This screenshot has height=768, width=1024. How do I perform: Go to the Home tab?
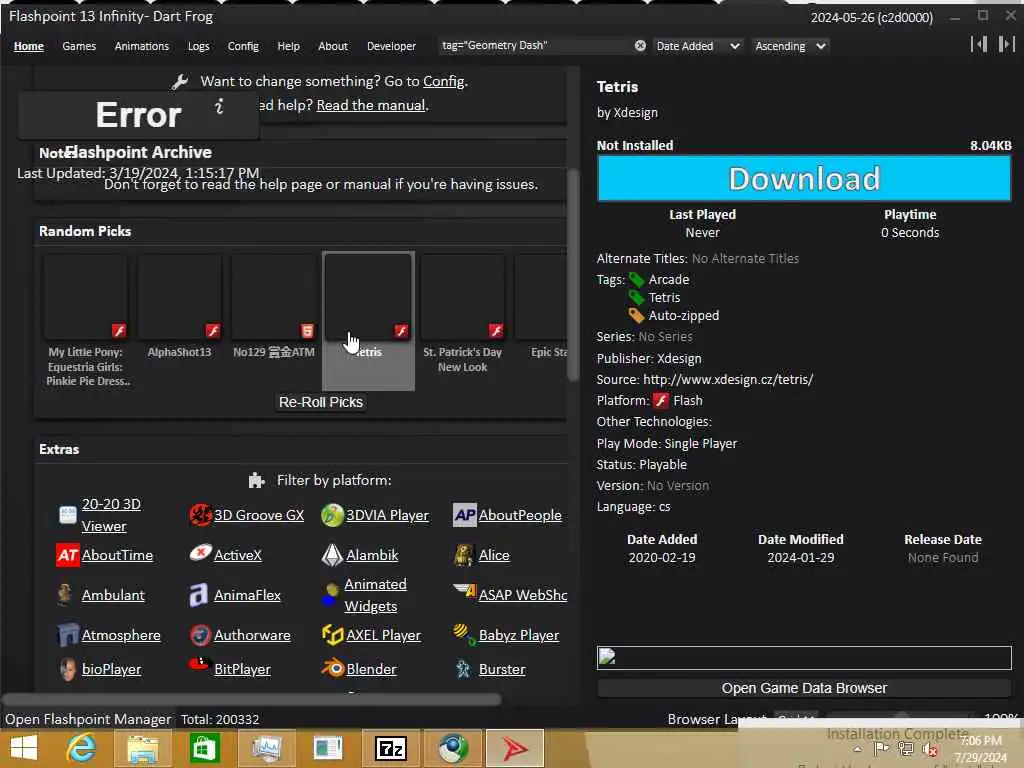[29, 46]
